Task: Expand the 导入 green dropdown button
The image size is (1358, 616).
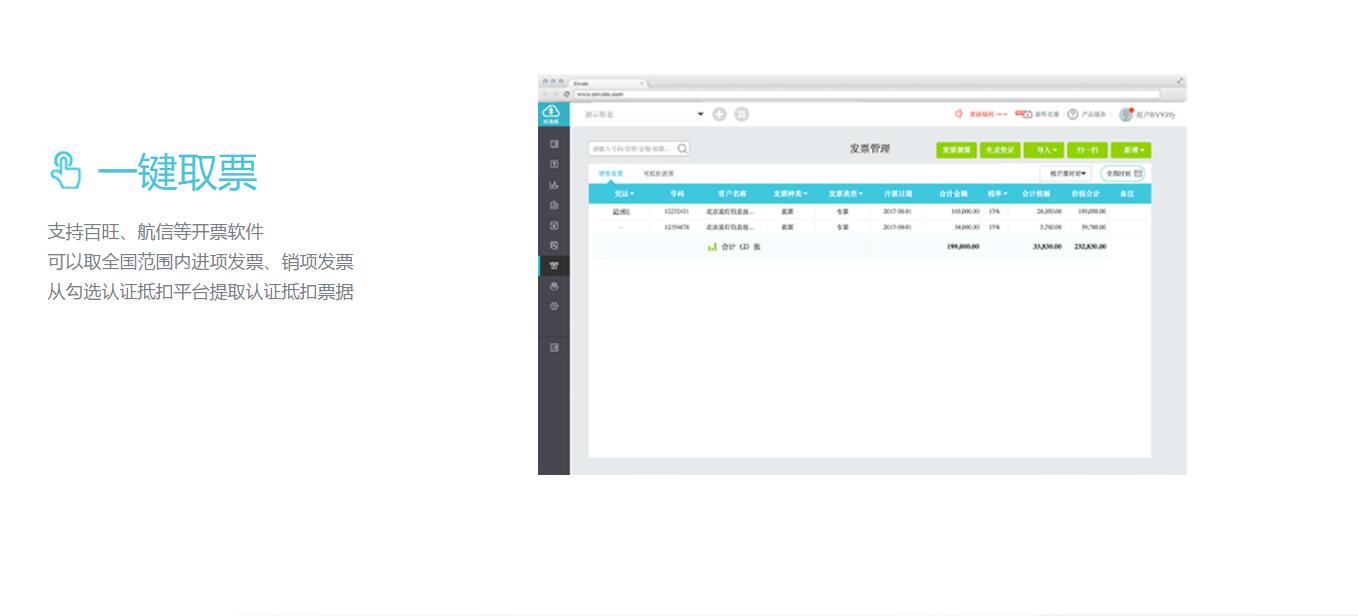Action: click(1043, 150)
